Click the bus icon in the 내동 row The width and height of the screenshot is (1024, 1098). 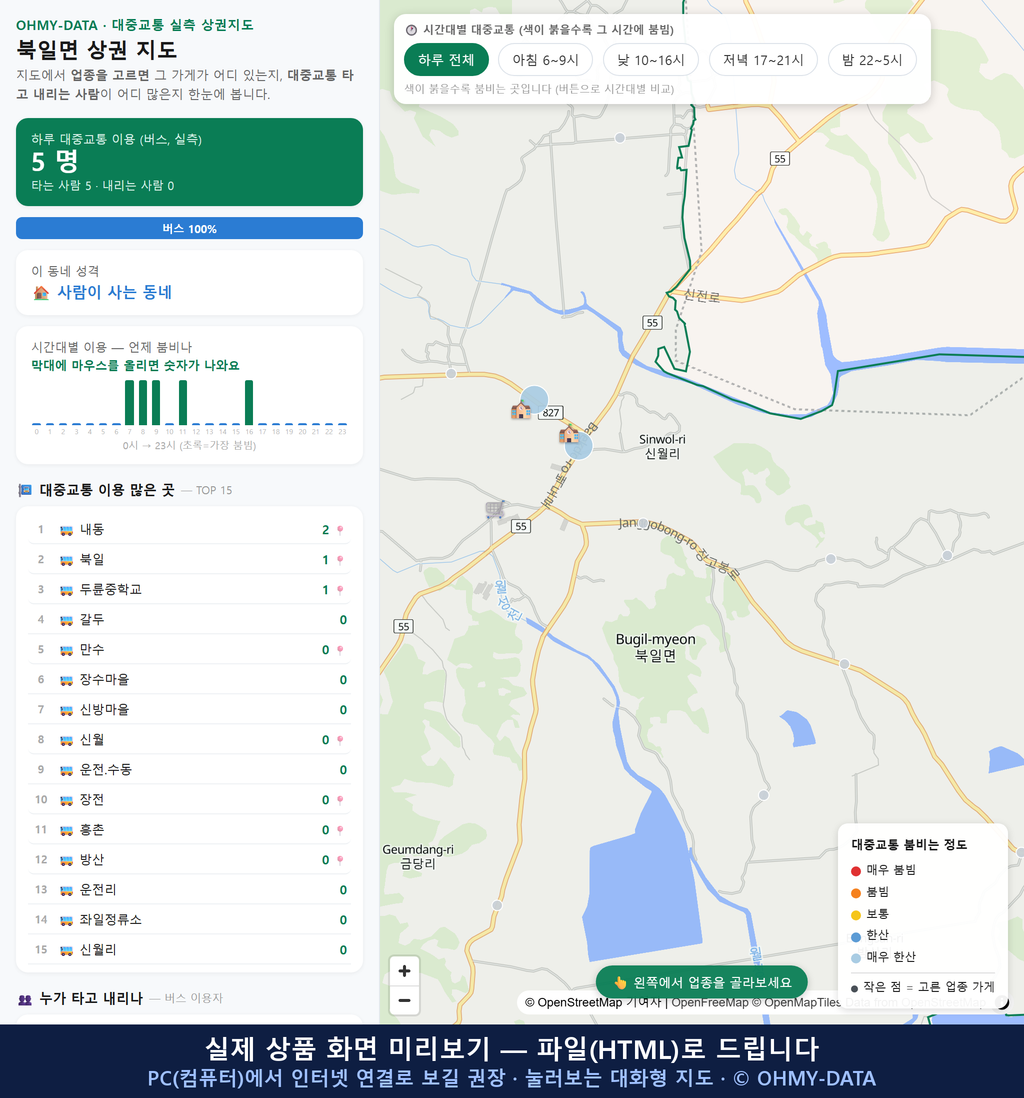(x=67, y=530)
